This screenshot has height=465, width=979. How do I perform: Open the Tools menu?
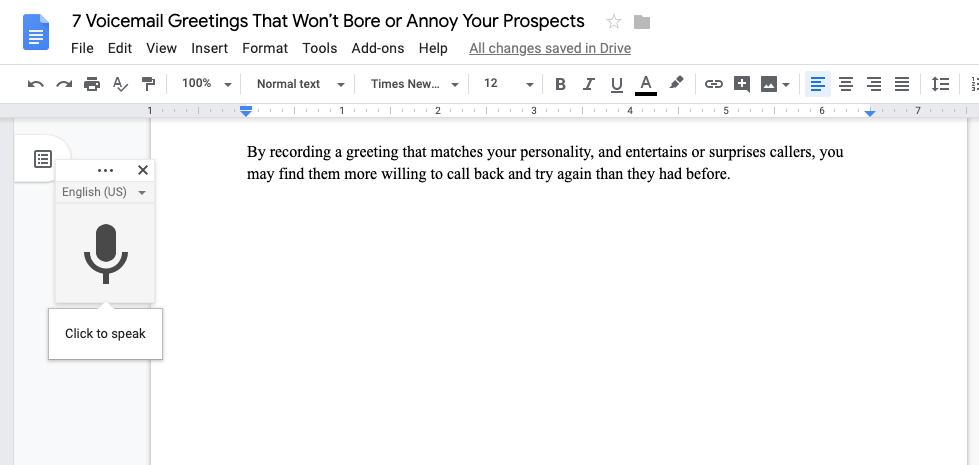point(320,48)
